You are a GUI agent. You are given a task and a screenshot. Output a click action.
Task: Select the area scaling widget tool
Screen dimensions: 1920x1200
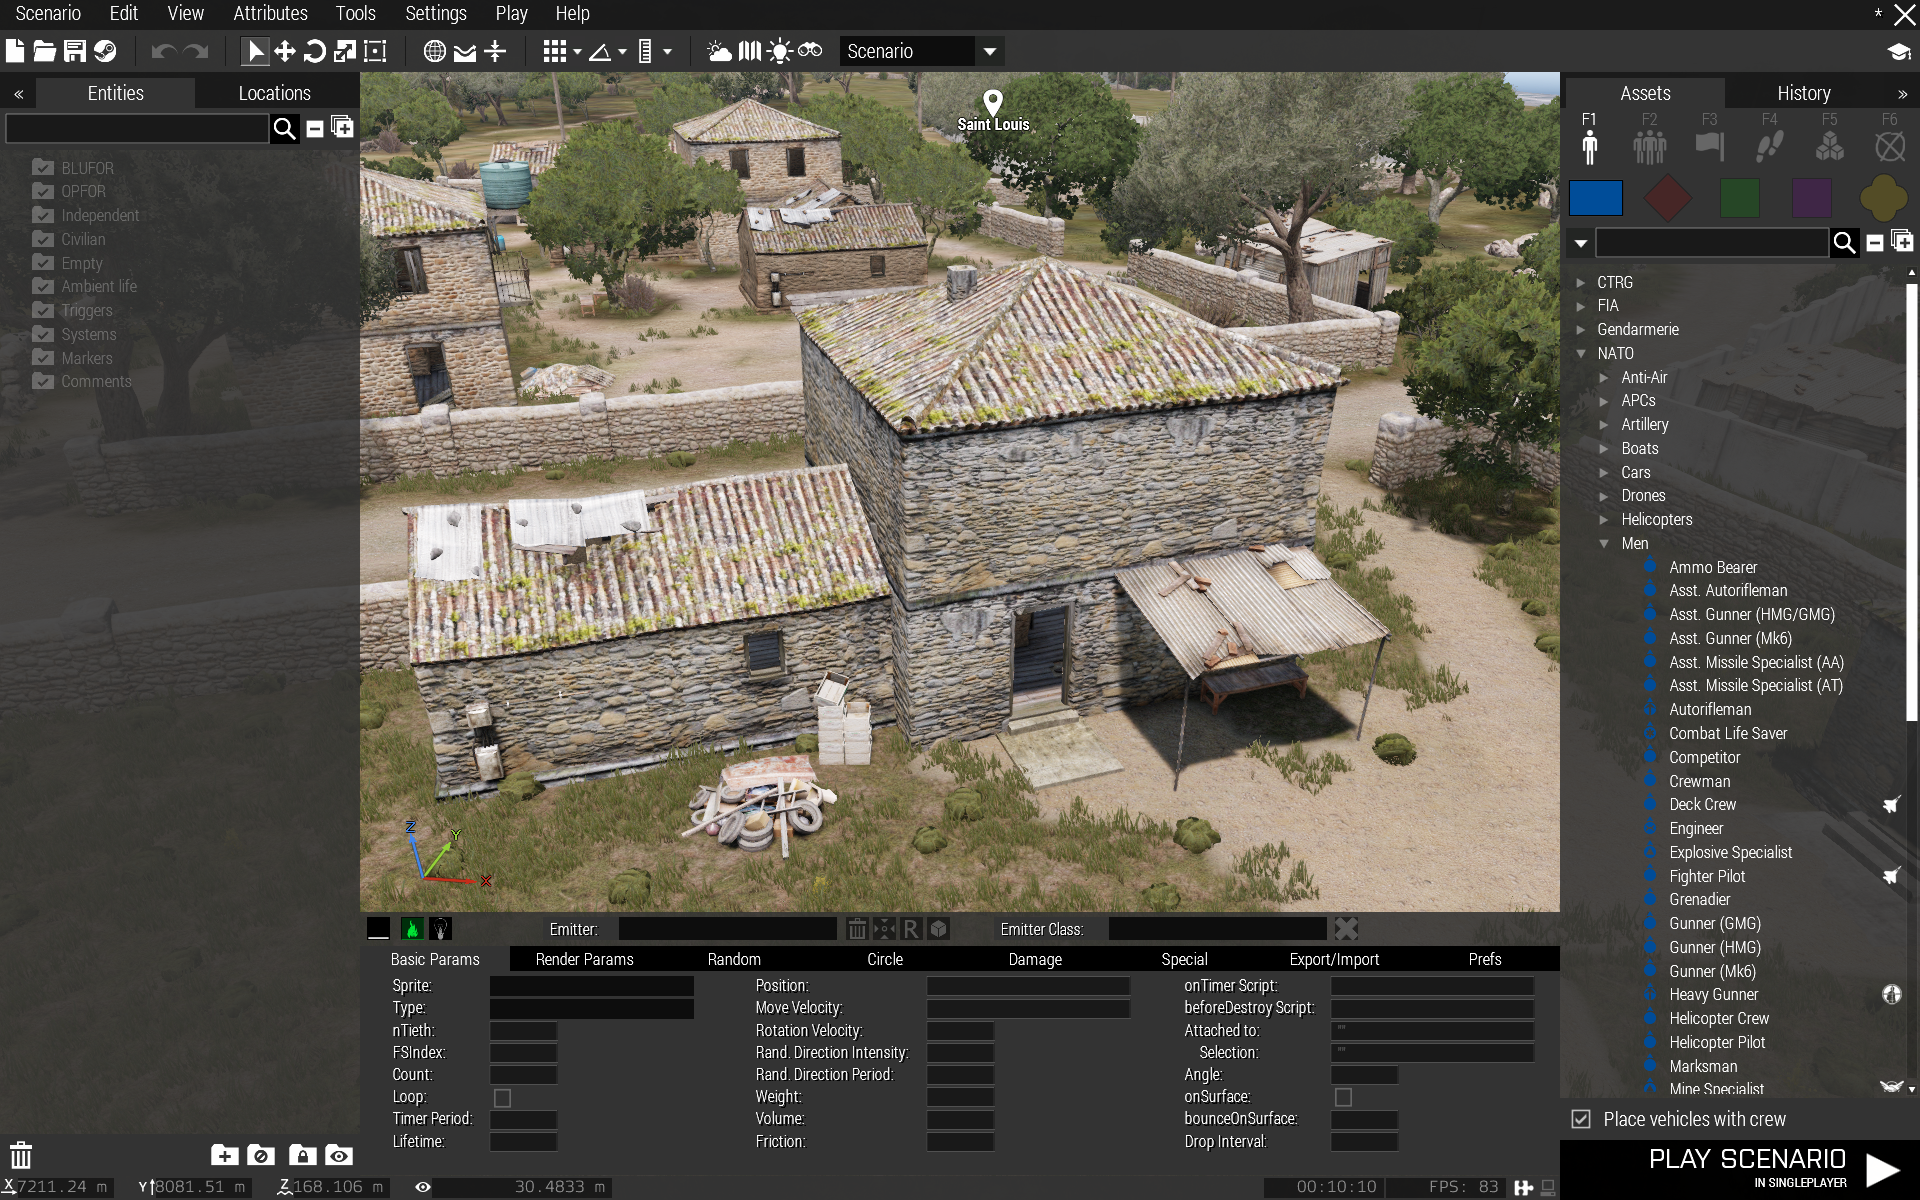click(x=375, y=51)
